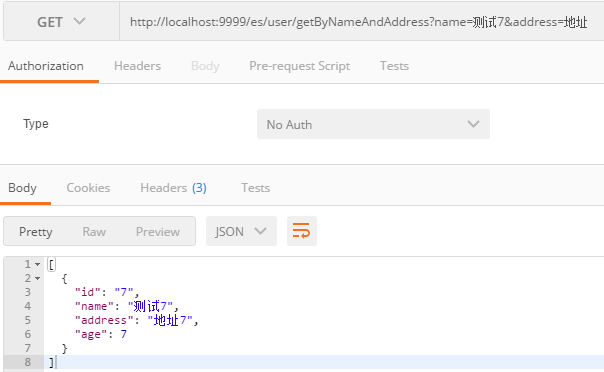Image resolution: width=604 pixels, height=372 pixels.
Task: Select the request Body tab
Action: point(205,66)
